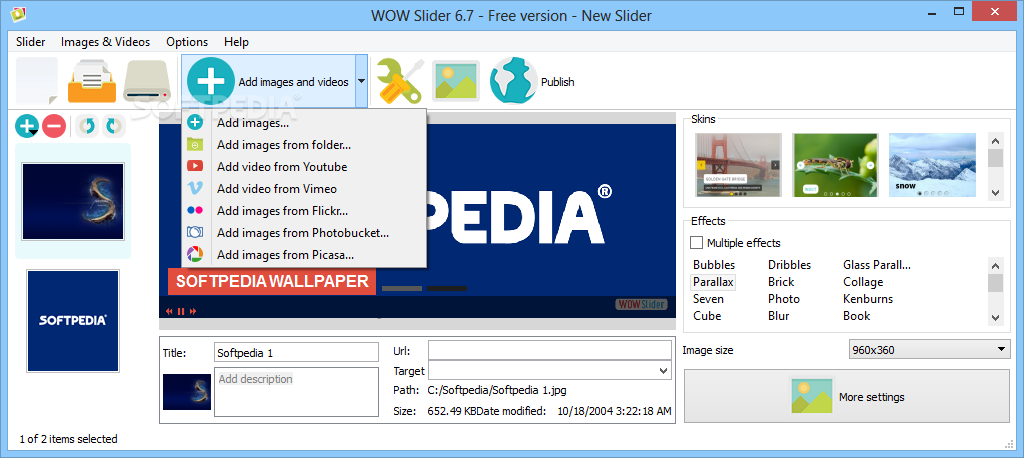The width and height of the screenshot is (1024, 458).
Task: Select the Seven effect
Action: point(709,299)
